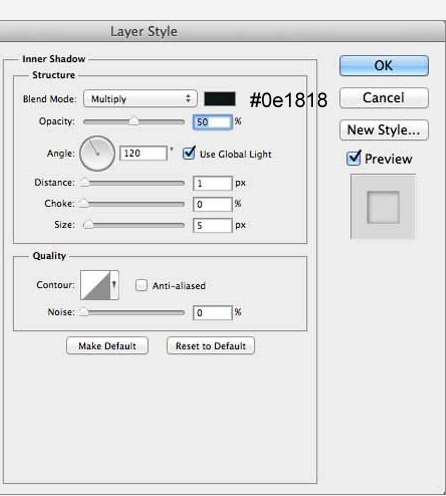Click the Choke slider handle

click(x=84, y=203)
